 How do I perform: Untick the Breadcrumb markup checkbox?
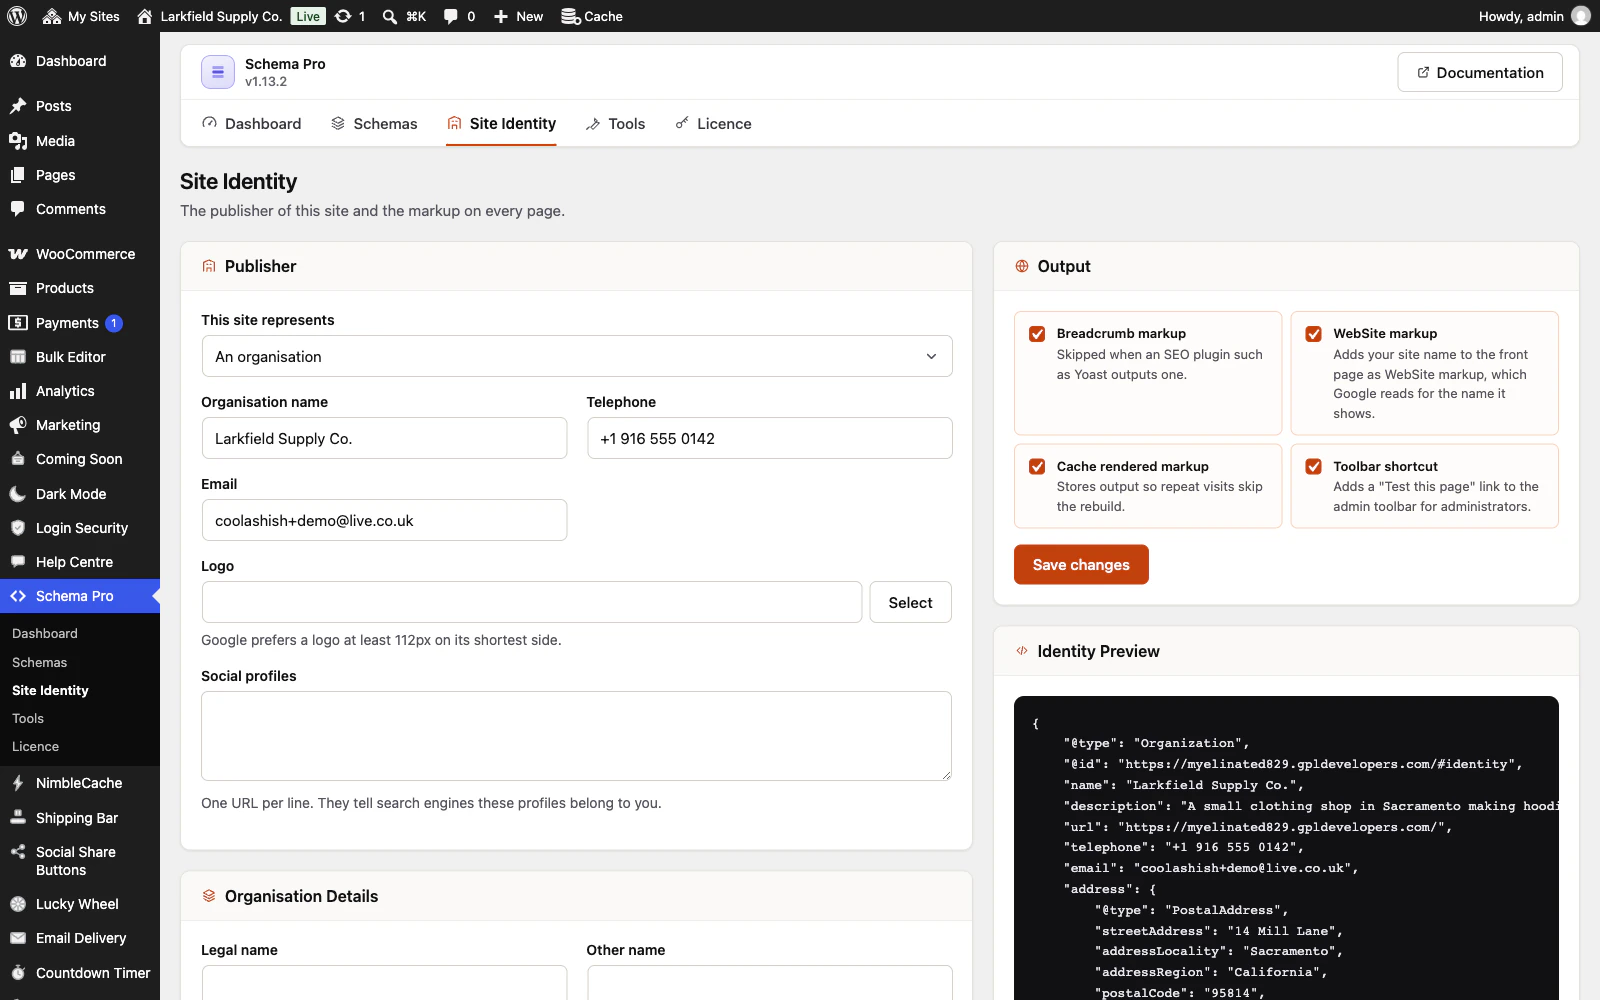[1037, 334]
